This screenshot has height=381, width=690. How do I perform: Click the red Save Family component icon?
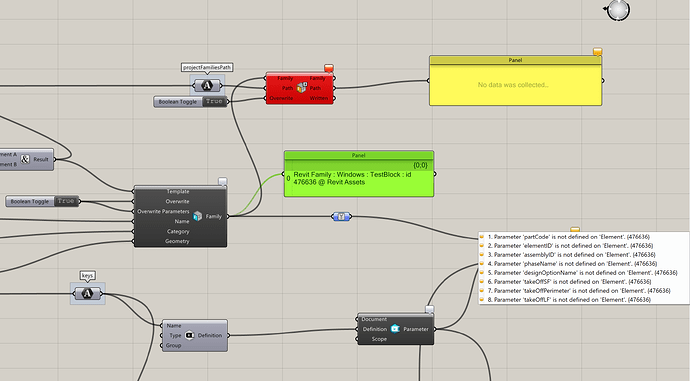pos(302,88)
